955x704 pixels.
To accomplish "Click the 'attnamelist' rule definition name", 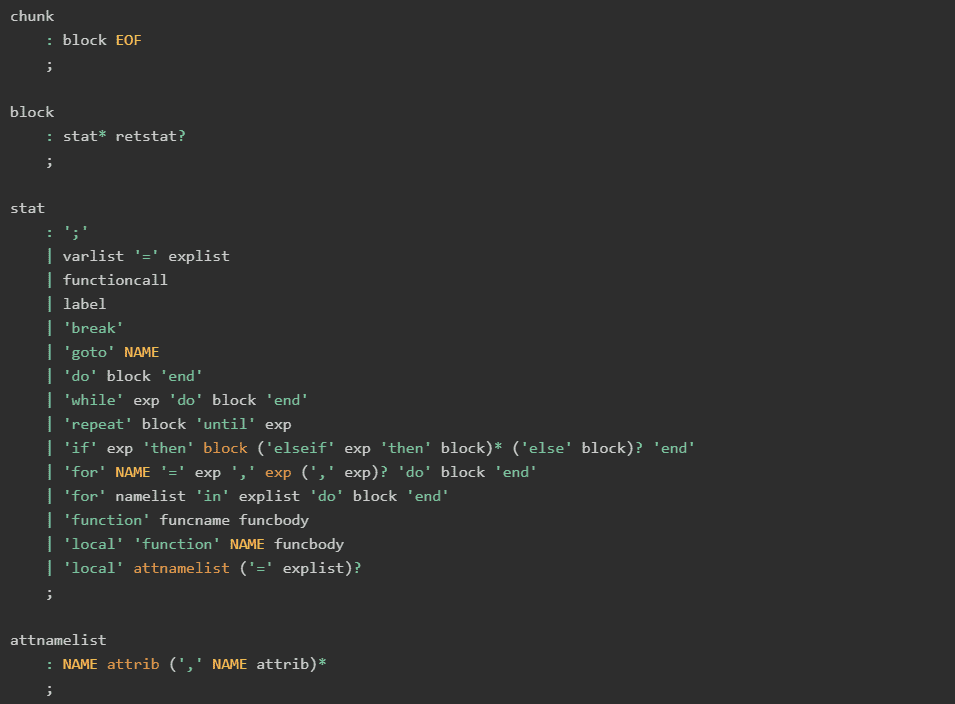I will pos(58,640).
